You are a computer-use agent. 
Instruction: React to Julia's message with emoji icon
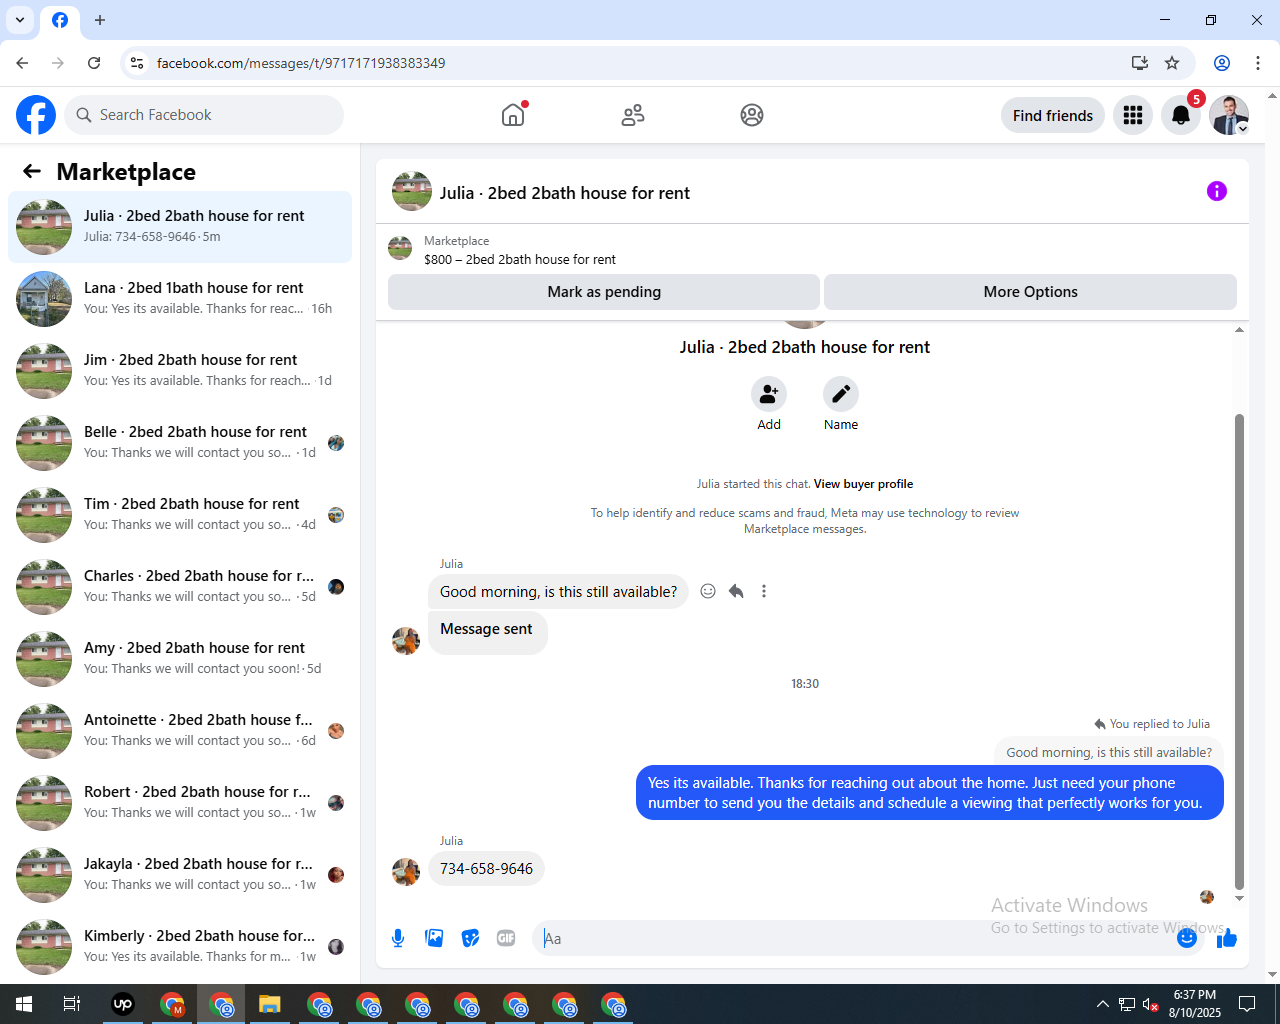708,591
